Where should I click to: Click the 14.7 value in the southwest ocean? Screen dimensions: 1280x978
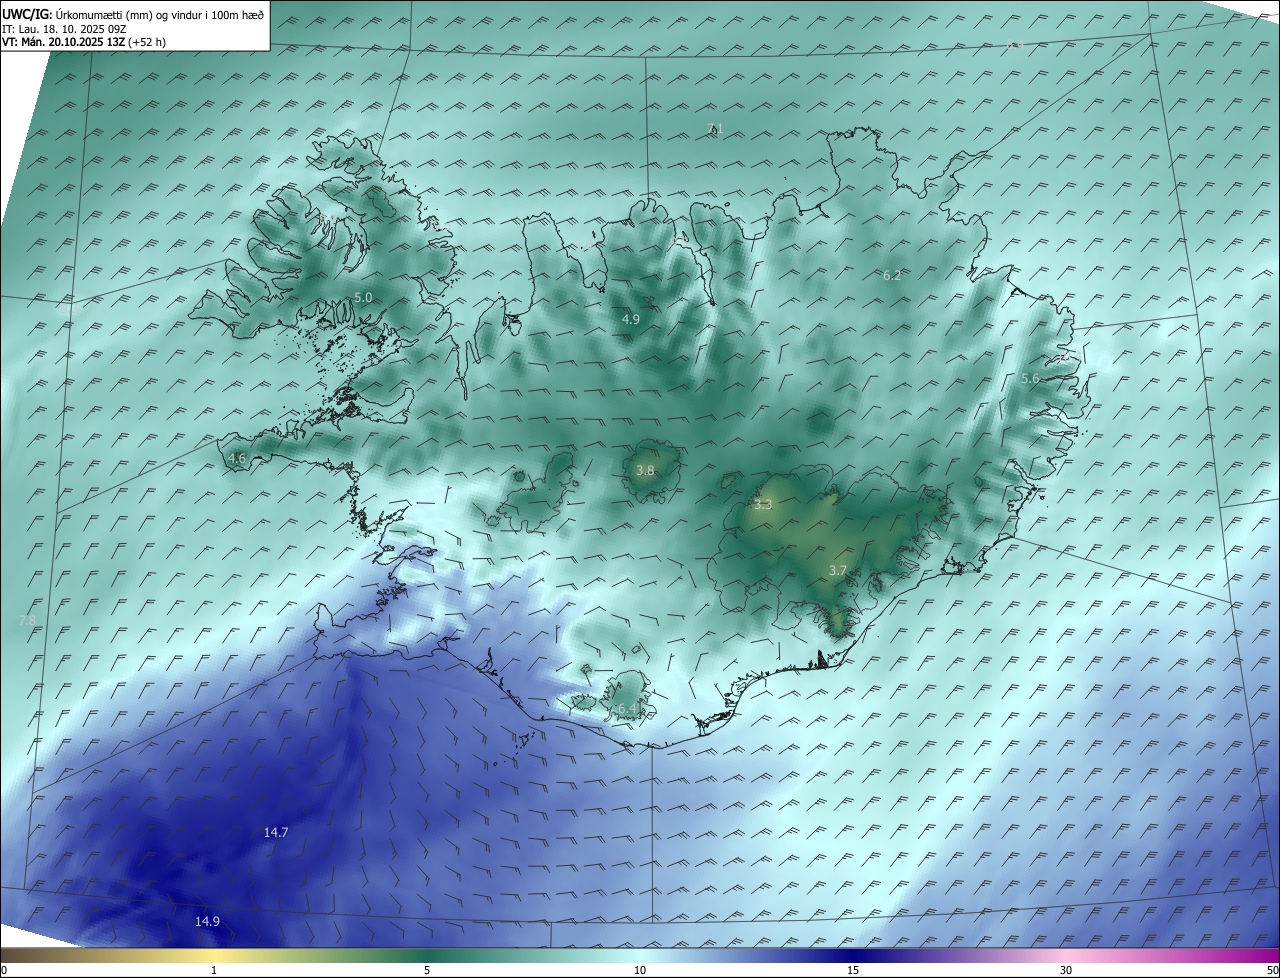[x=276, y=832]
